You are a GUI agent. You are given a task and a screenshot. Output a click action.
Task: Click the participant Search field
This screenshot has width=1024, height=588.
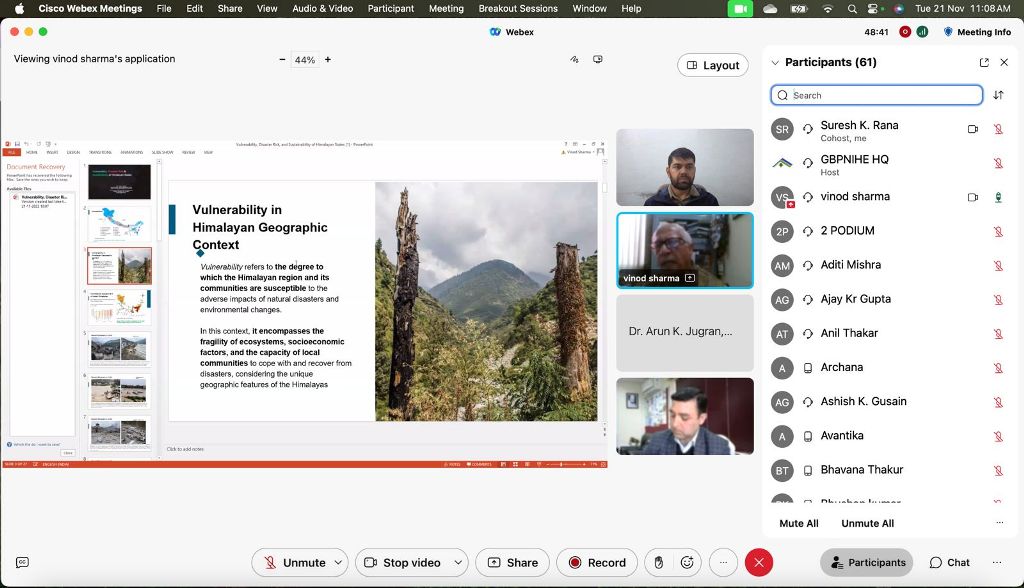pos(877,95)
